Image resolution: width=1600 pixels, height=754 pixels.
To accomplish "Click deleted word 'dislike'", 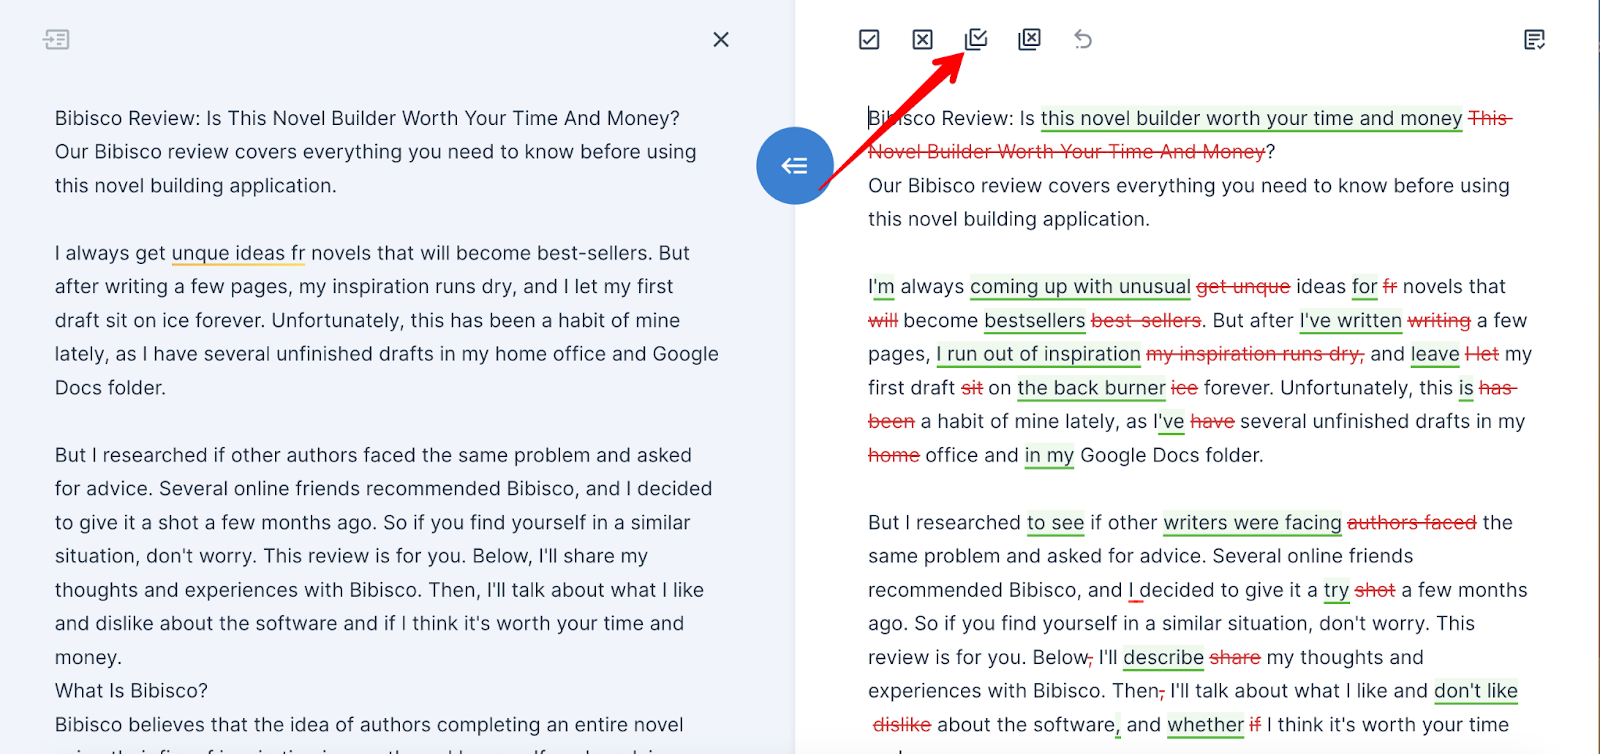I will (x=902, y=725).
